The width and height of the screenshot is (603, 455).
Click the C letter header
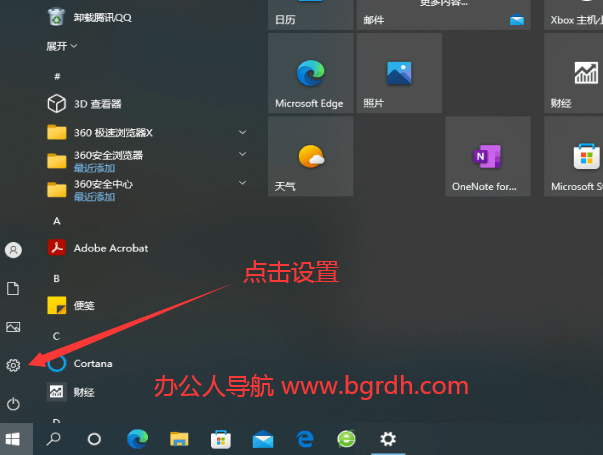57,336
